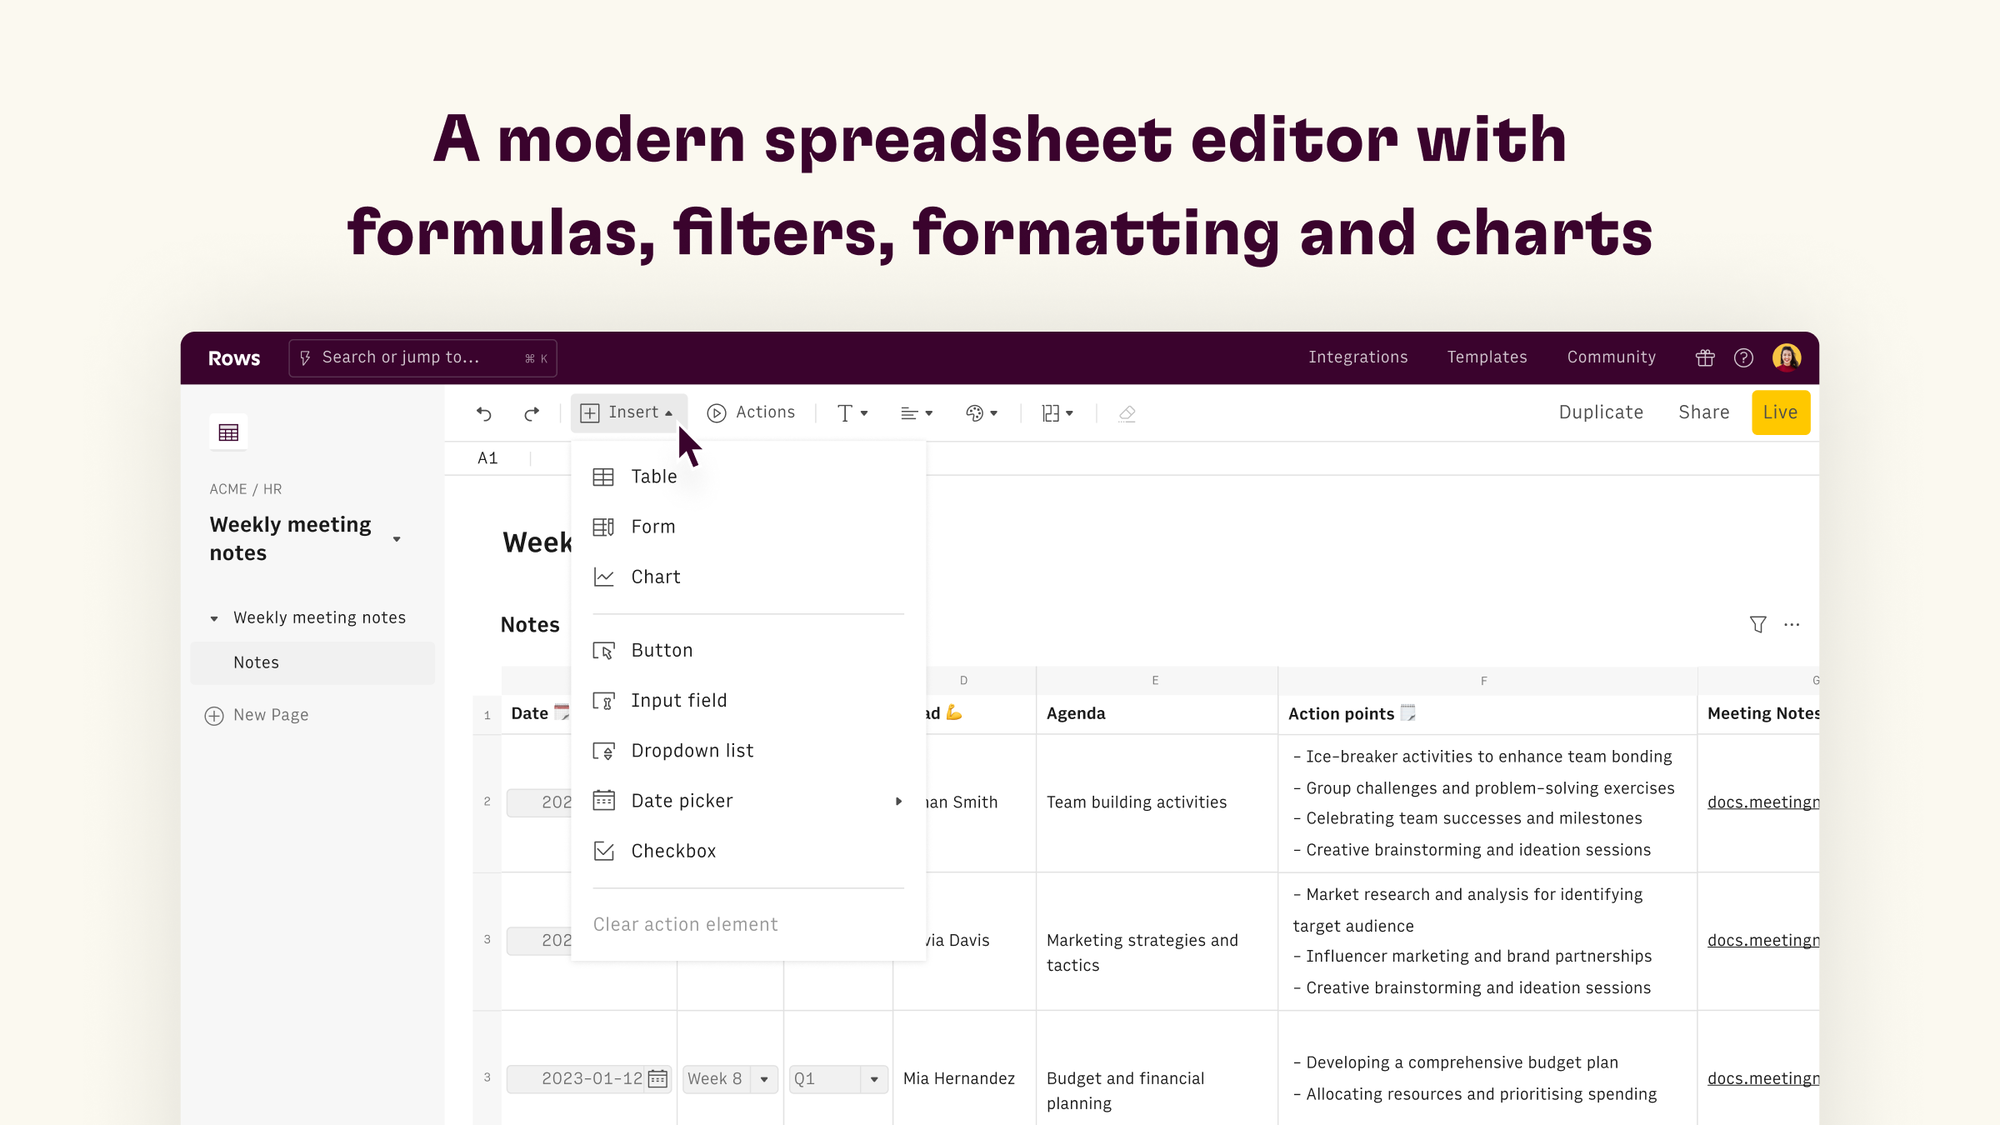Click the Duplicate button
This screenshot has height=1125, width=2000.
[1600, 412]
